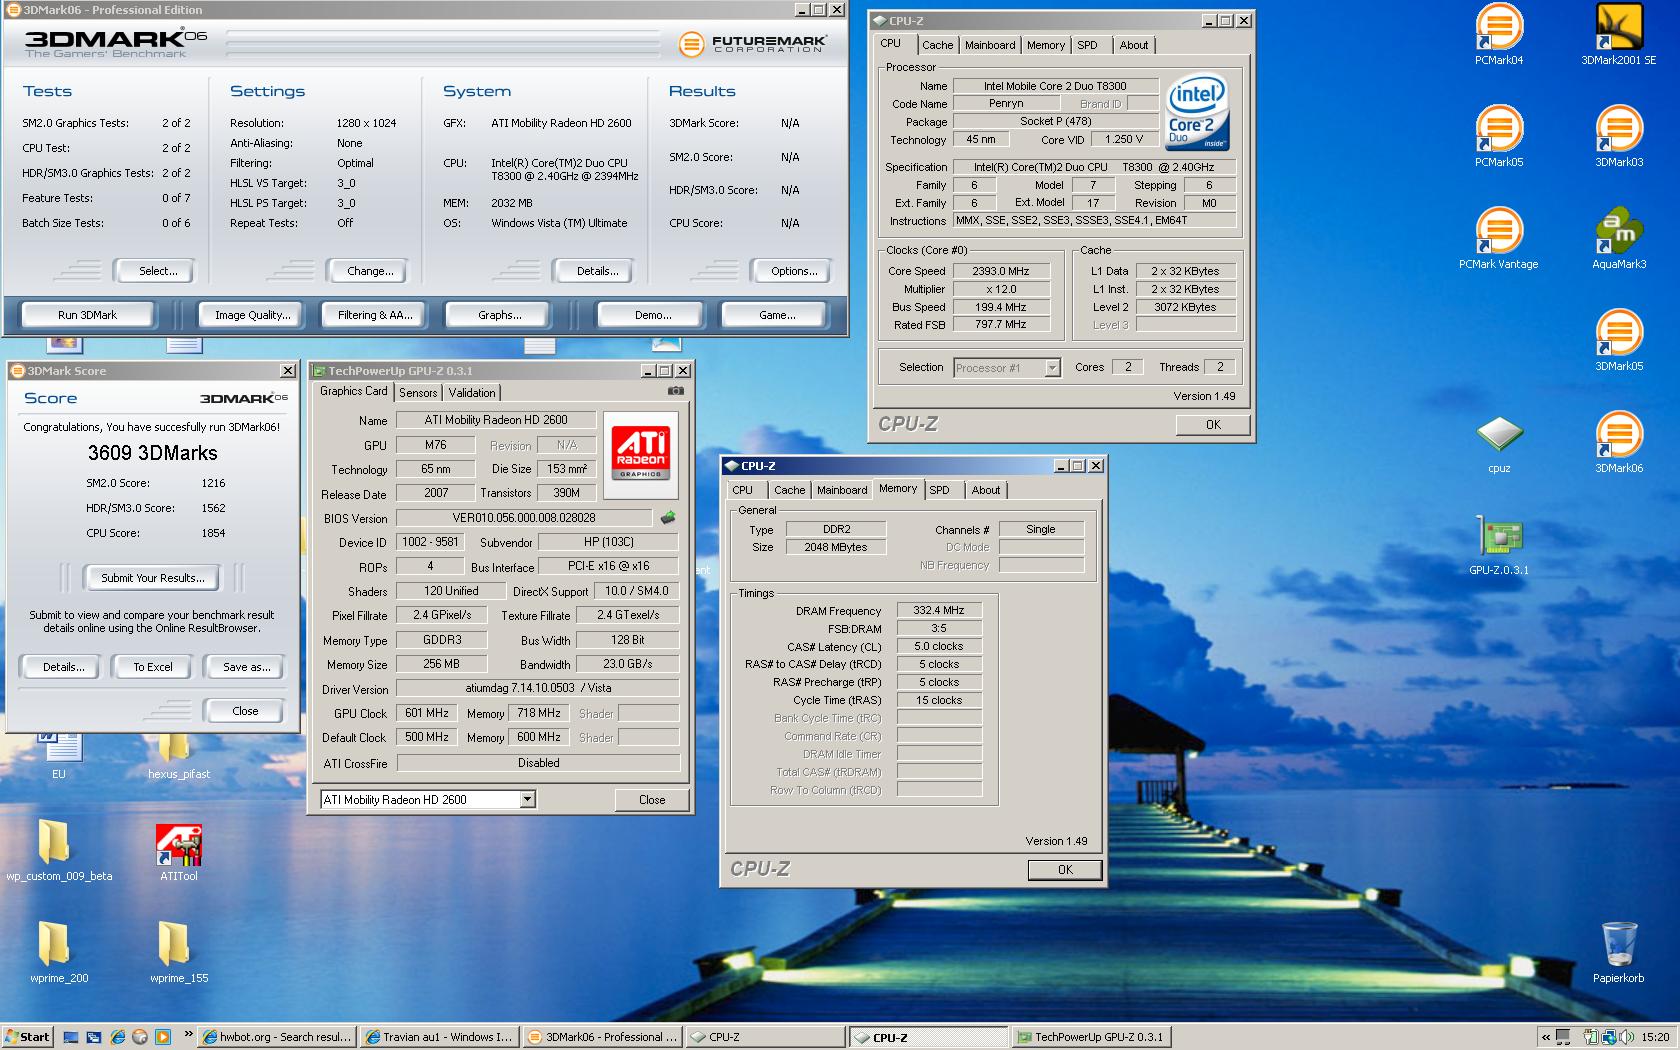Viewport: 1680px width, 1050px height.
Task: Open Image Quality... in 3DMark06
Action: (x=252, y=315)
